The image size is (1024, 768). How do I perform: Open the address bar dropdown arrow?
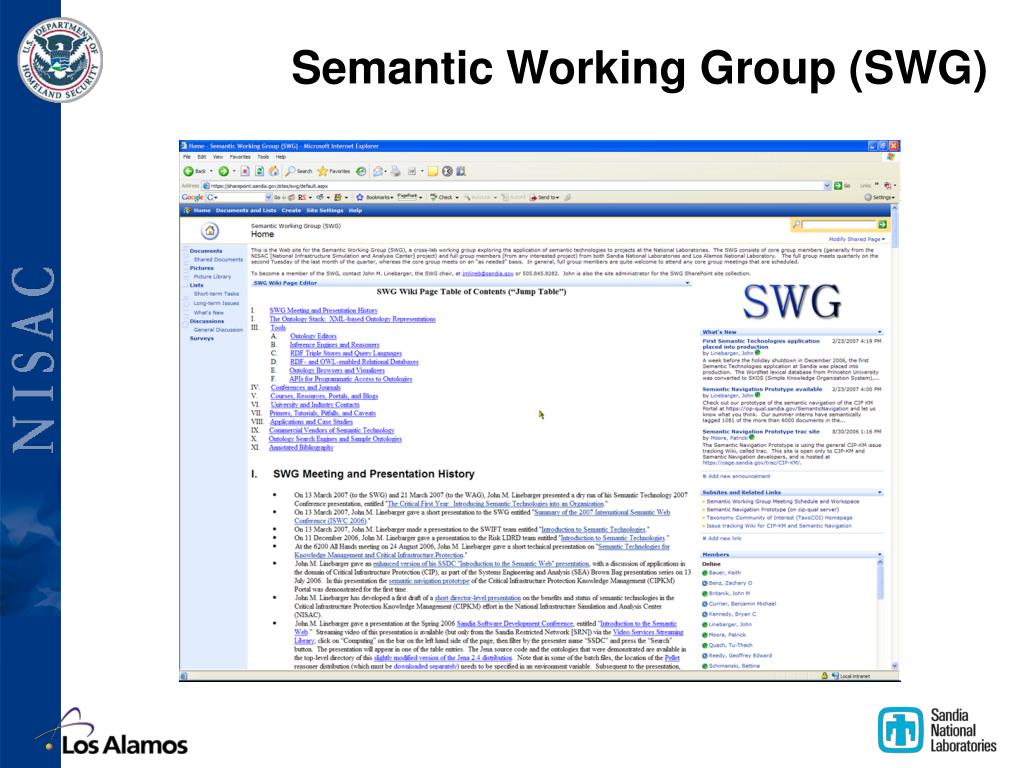tap(827, 186)
